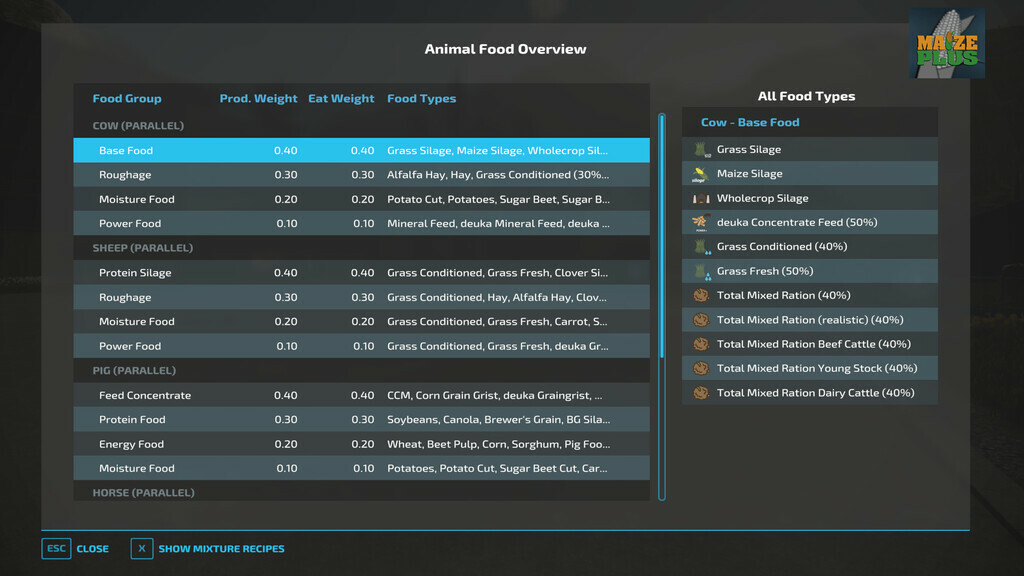
Task: Click the Total Mixed Ration Beef Cattle icon
Action: 698,343
